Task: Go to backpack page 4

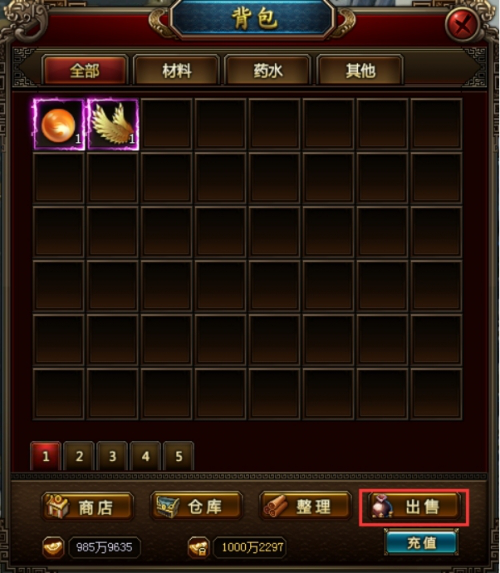Action: pos(145,456)
